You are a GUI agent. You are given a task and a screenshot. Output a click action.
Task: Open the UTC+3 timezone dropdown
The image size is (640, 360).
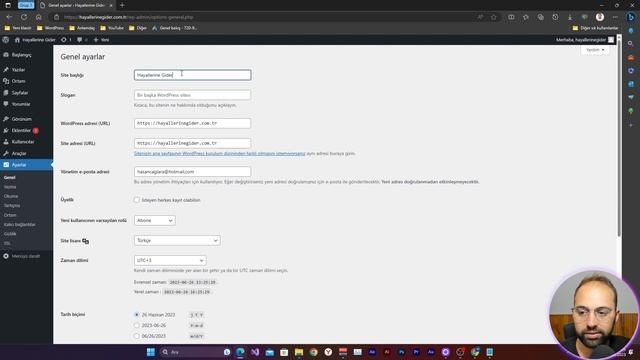coord(170,260)
